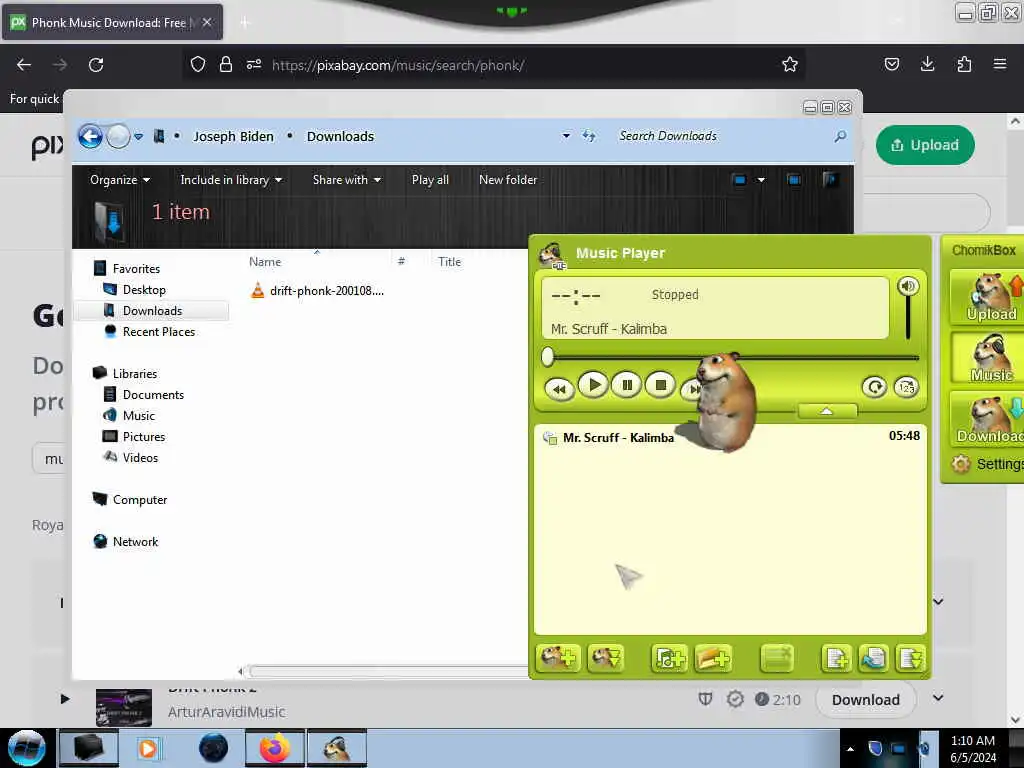1024x768 pixels.
Task: Pause the track in Music Player
Action: point(627,385)
